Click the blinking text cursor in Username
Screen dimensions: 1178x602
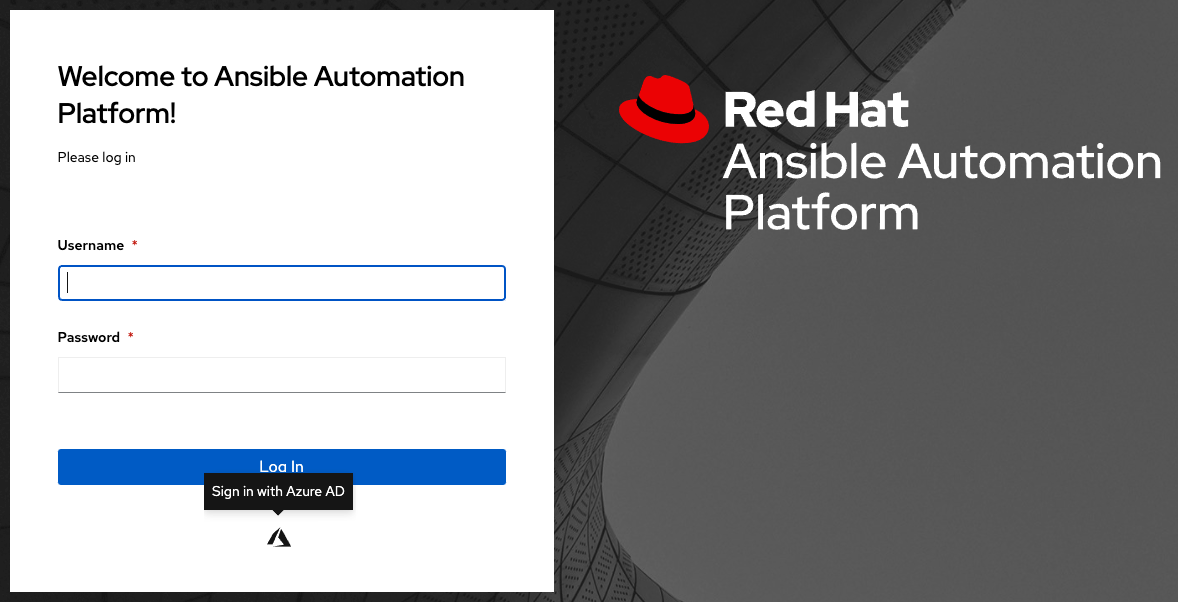click(68, 283)
